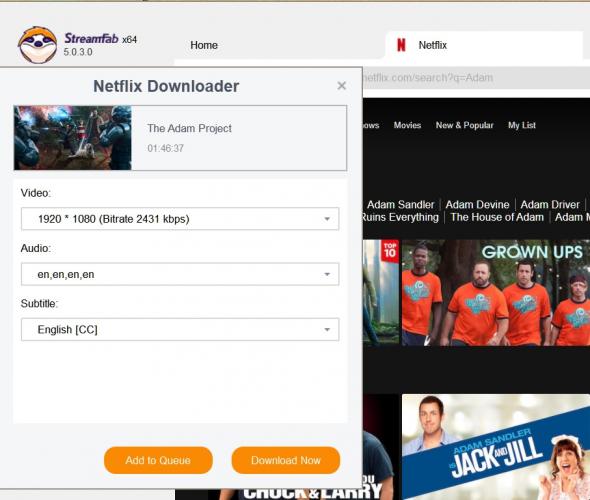Click the Audio dropdown arrow
This screenshot has height=500, width=590.
(327, 275)
